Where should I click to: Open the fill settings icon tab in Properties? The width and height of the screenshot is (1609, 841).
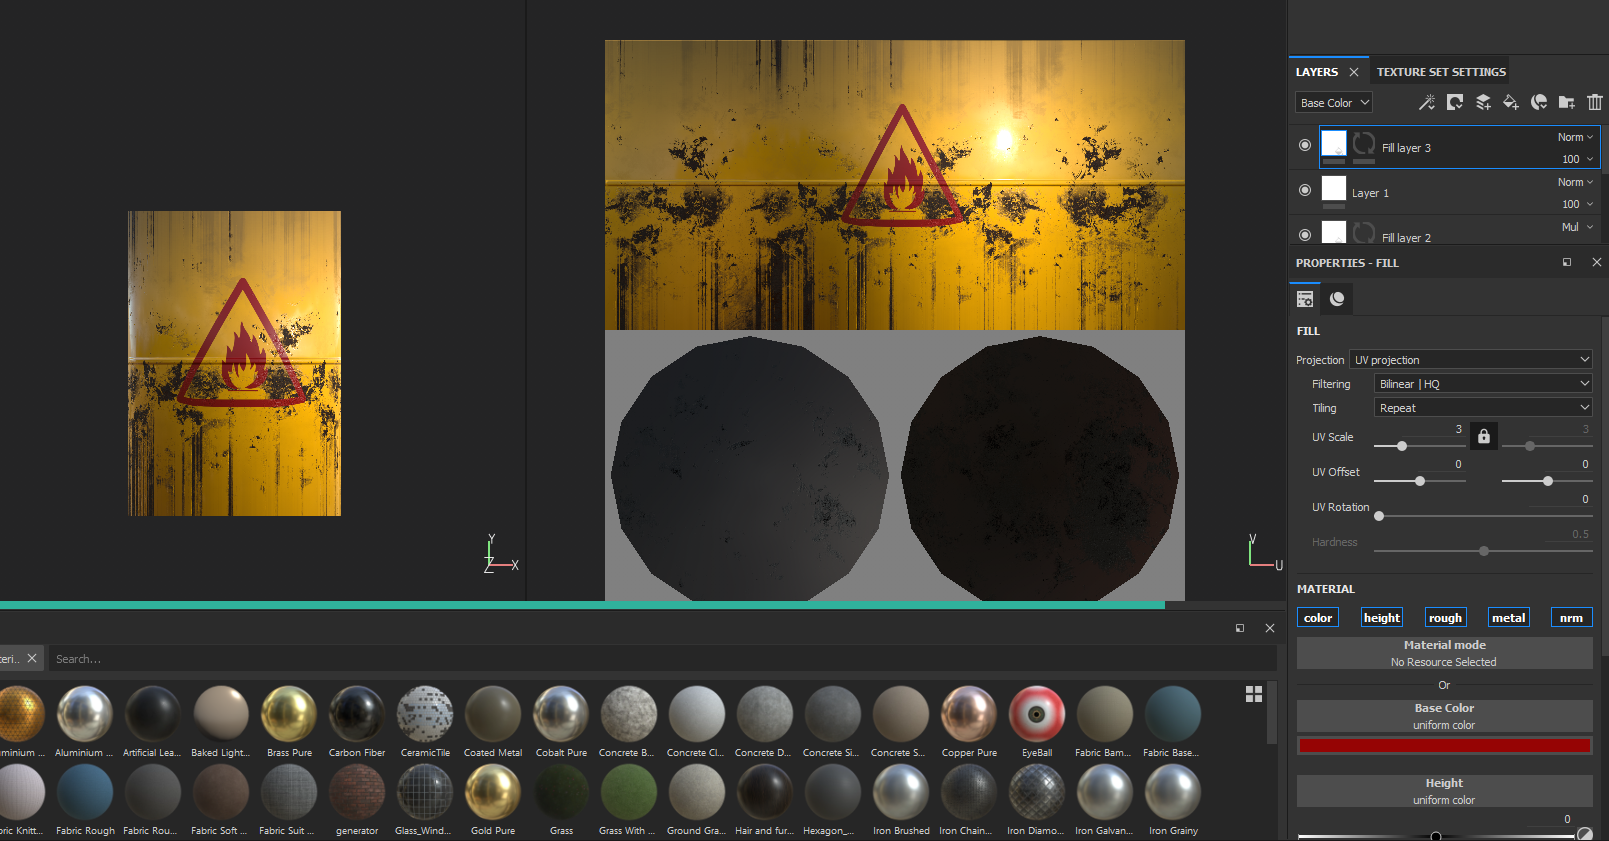pos(1305,298)
